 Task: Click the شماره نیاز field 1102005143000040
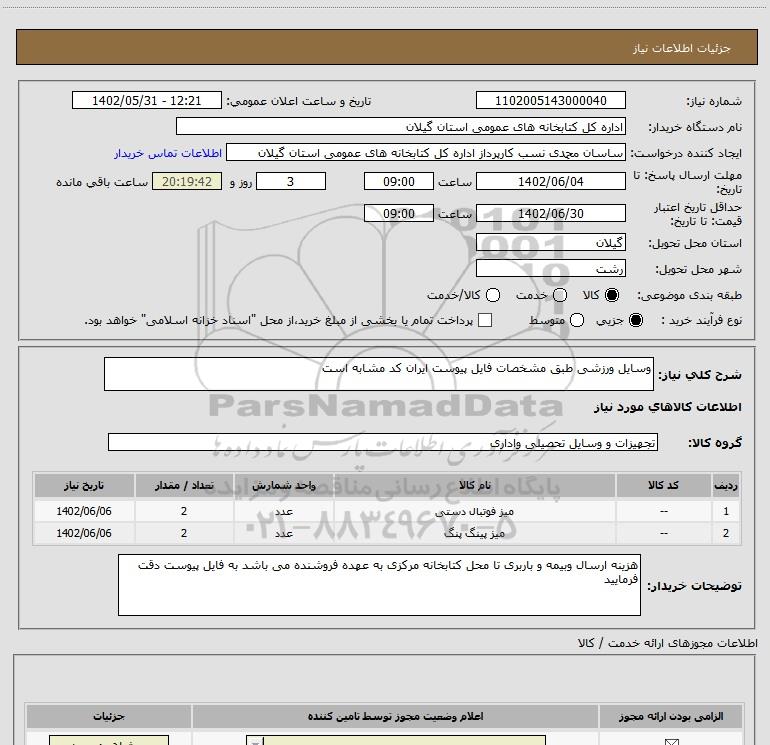click(550, 101)
